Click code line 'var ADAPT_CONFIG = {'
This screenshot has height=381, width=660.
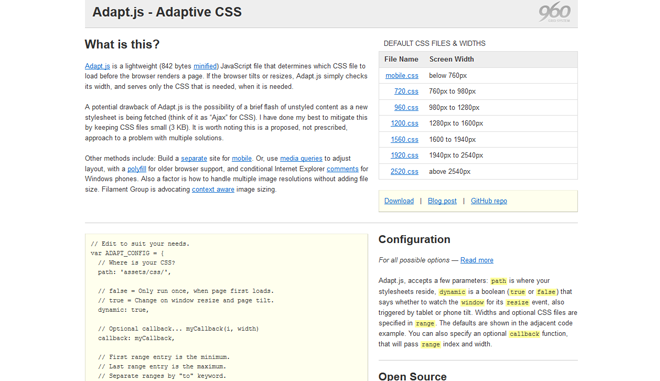[127, 253]
